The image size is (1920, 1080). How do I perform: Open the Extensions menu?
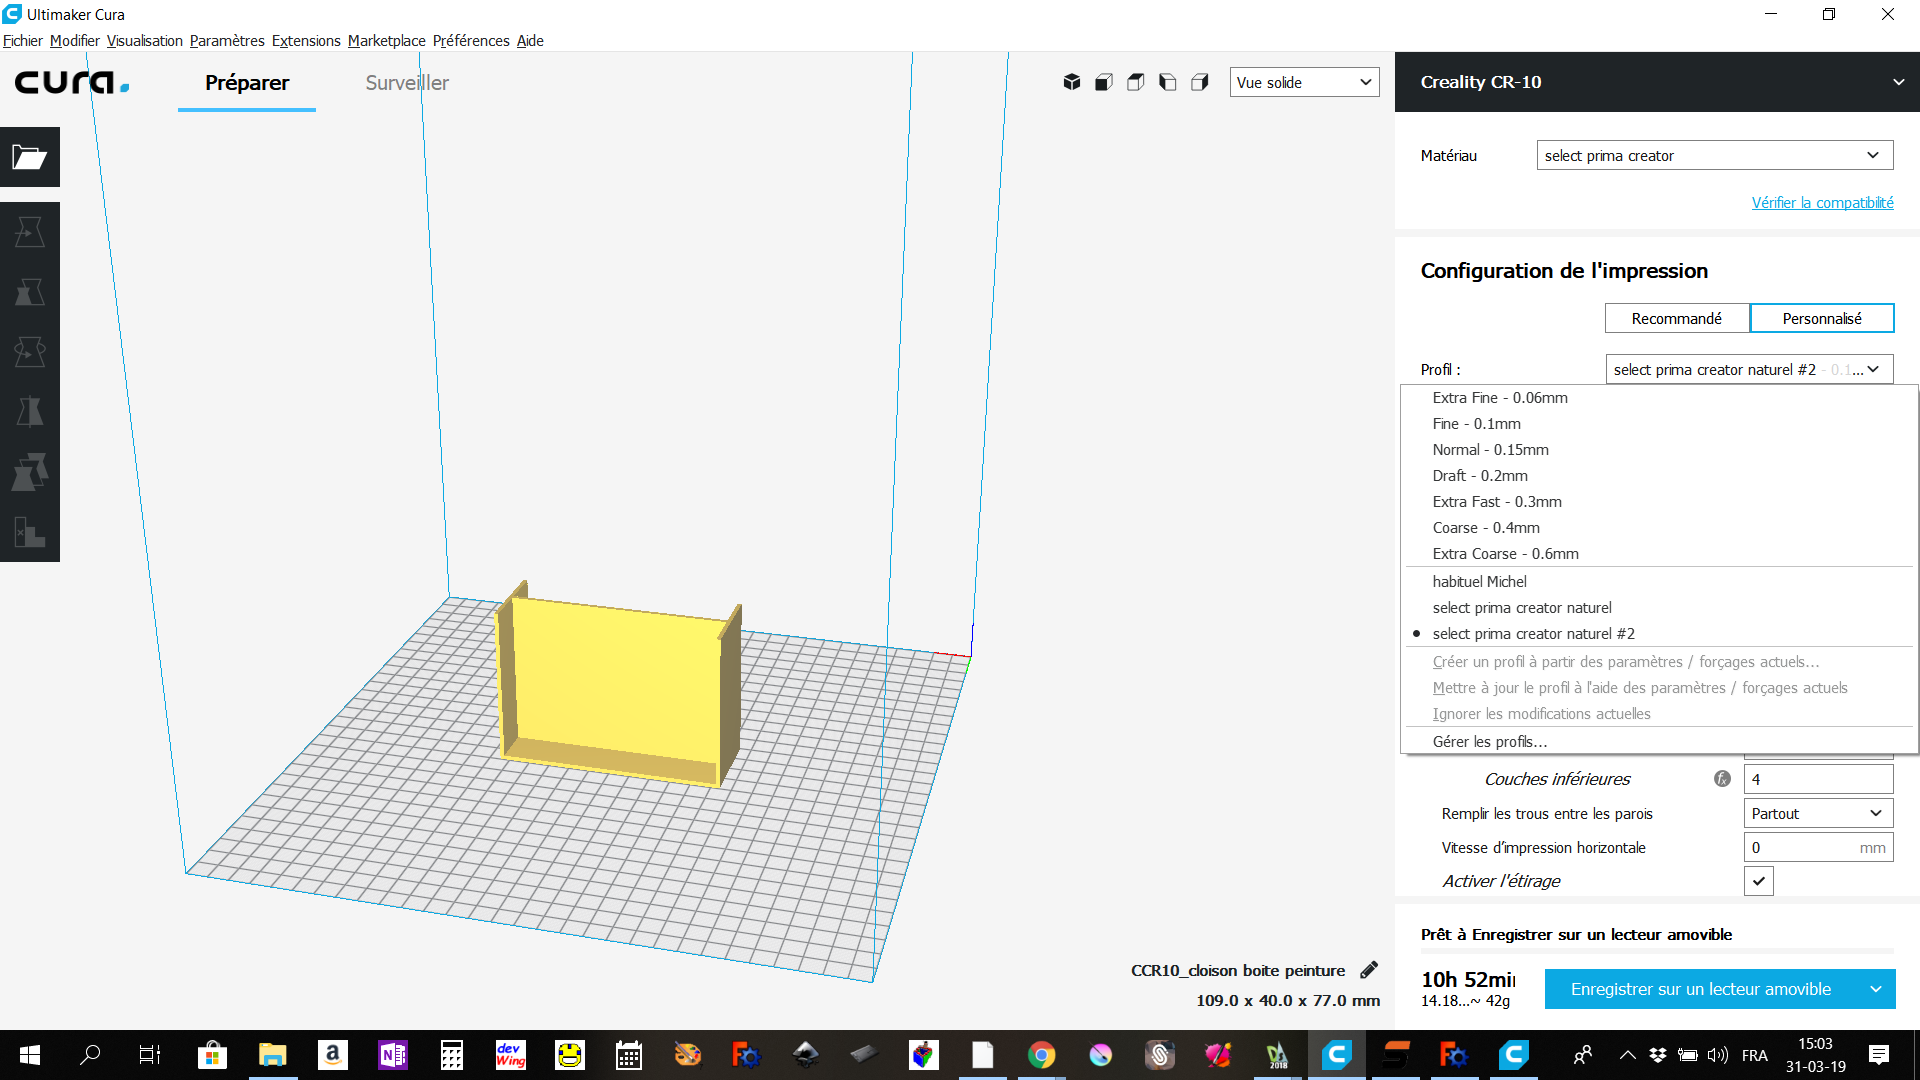[x=306, y=41]
